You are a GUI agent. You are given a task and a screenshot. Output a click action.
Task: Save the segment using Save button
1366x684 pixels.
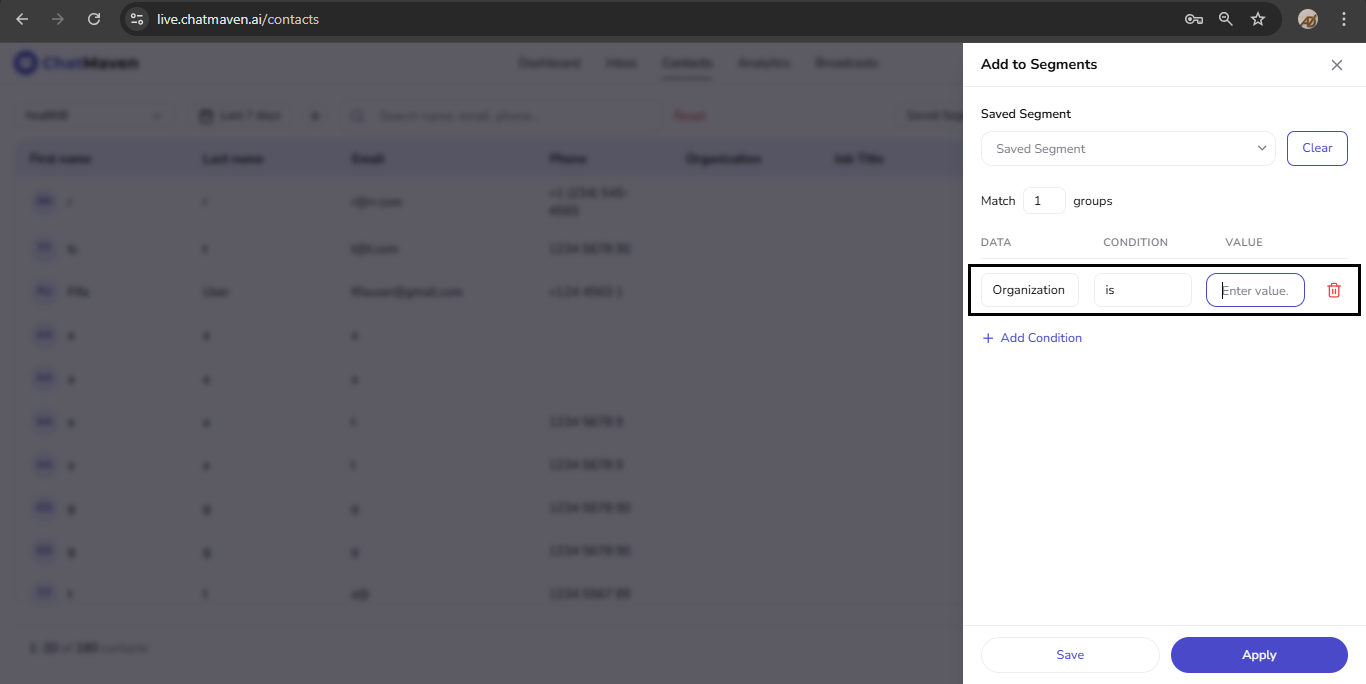click(1070, 655)
